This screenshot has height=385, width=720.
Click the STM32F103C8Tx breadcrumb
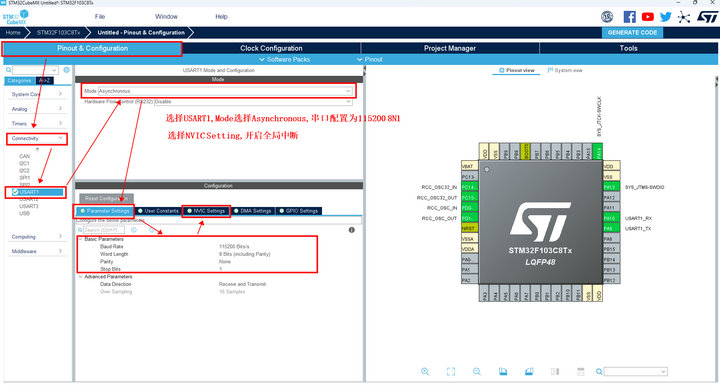coord(58,33)
